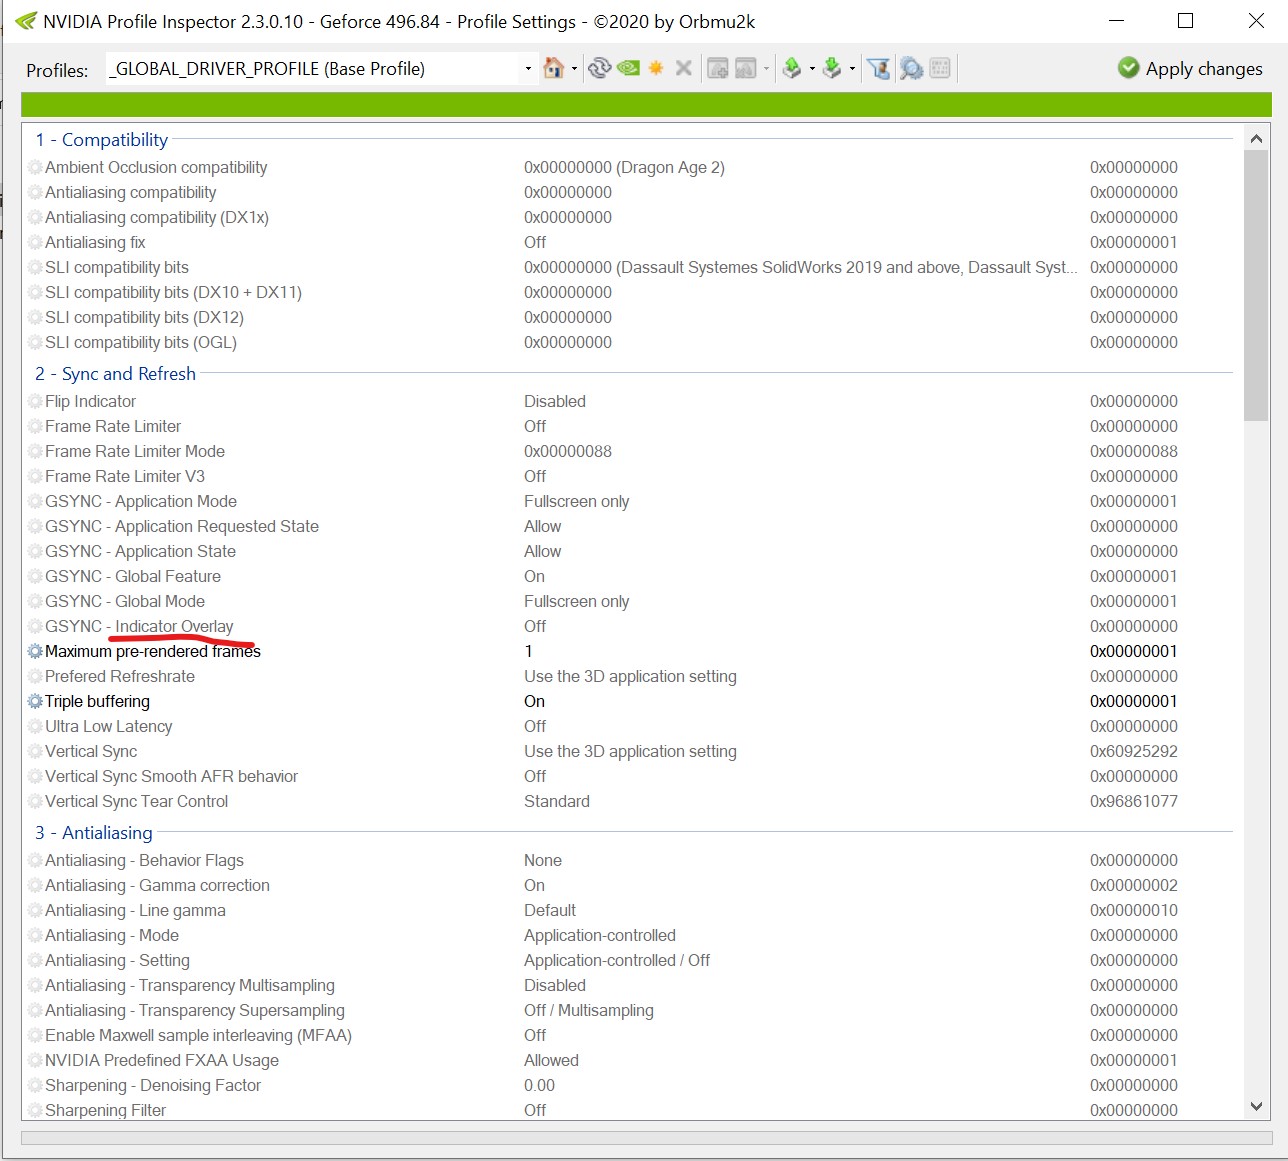The height and width of the screenshot is (1161, 1288).
Task: Click the 'Fullscreen only' value of GSYNC - Global Mode
Action: pyautogui.click(x=576, y=601)
